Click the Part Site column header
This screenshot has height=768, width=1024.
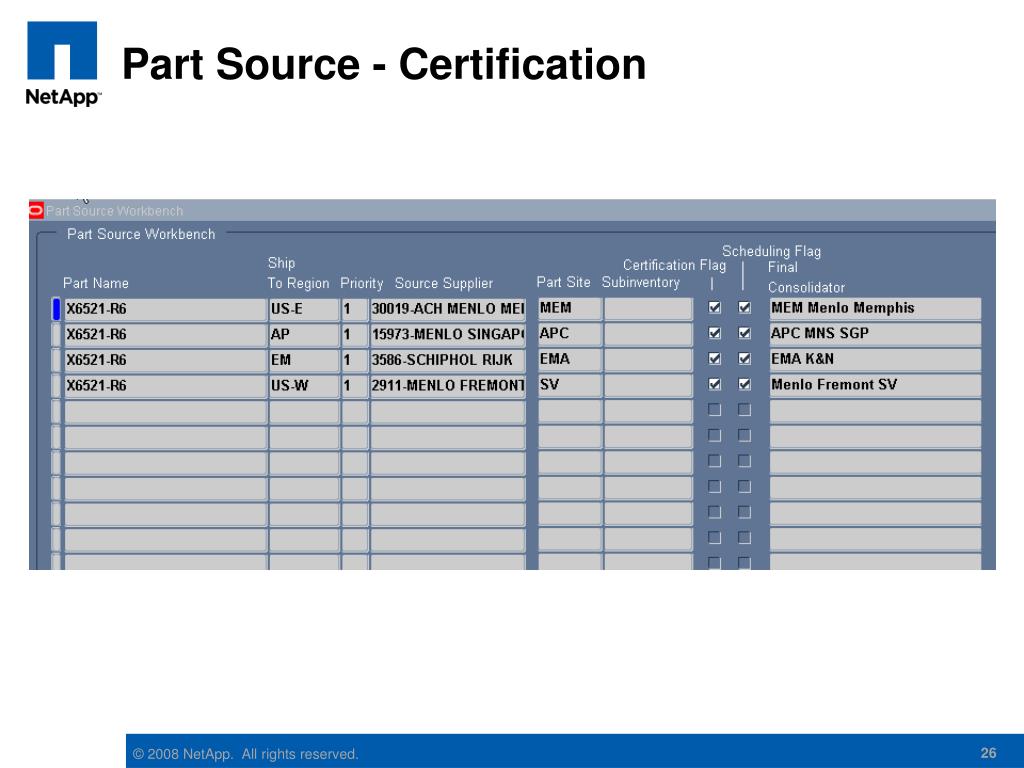(x=563, y=282)
